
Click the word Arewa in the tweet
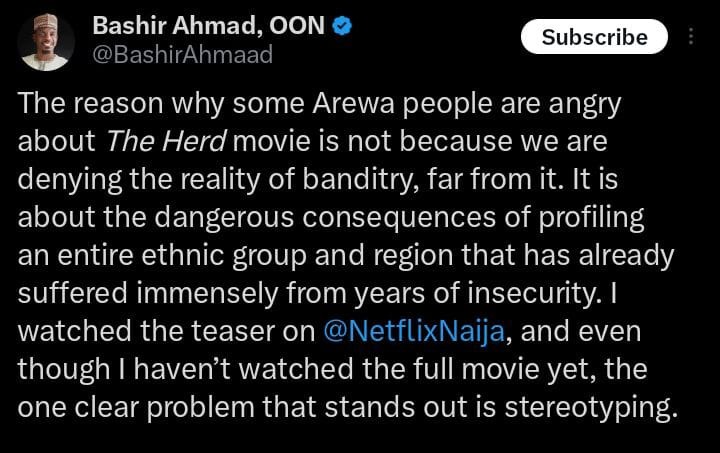coord(353,103)
